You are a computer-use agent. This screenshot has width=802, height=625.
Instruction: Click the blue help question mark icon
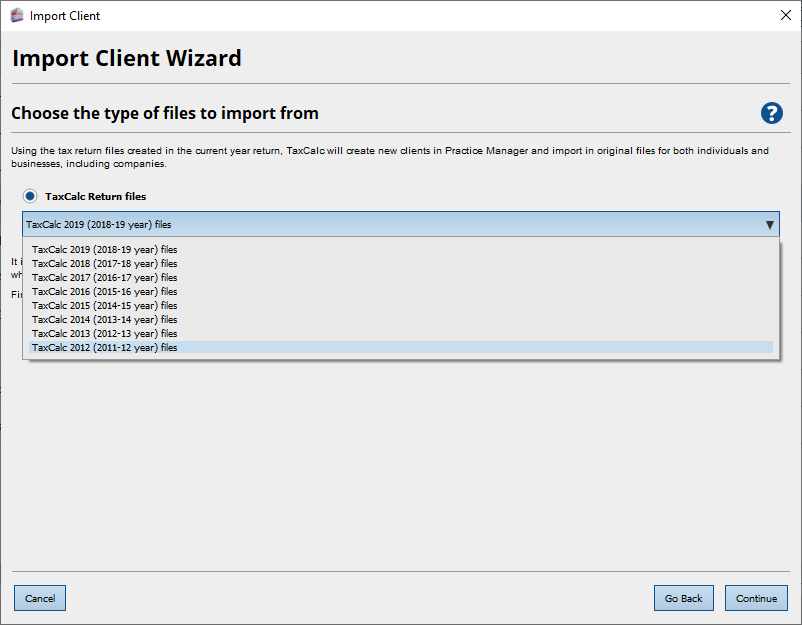click(x=771, y=113)
